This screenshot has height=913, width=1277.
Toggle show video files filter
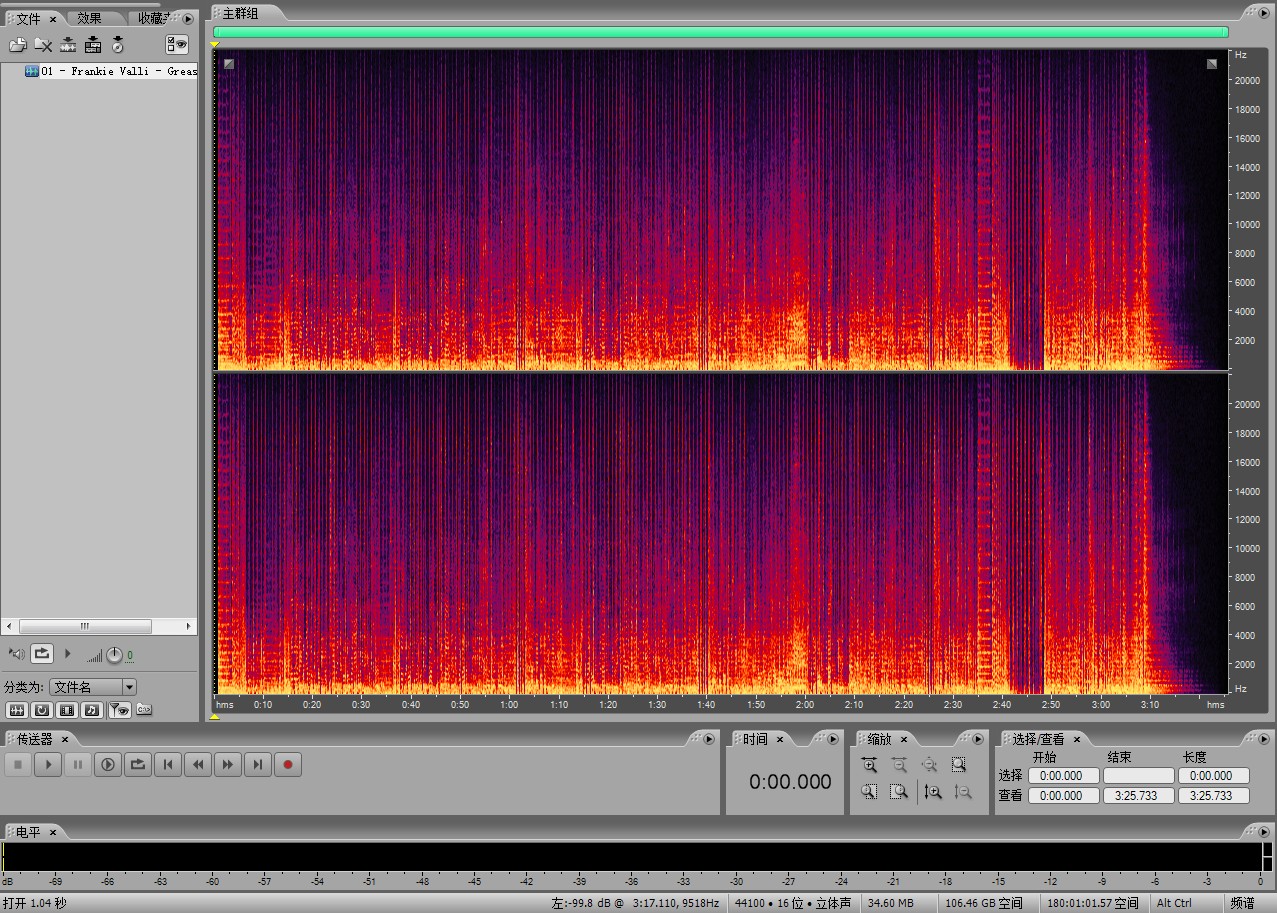[67, 710]
